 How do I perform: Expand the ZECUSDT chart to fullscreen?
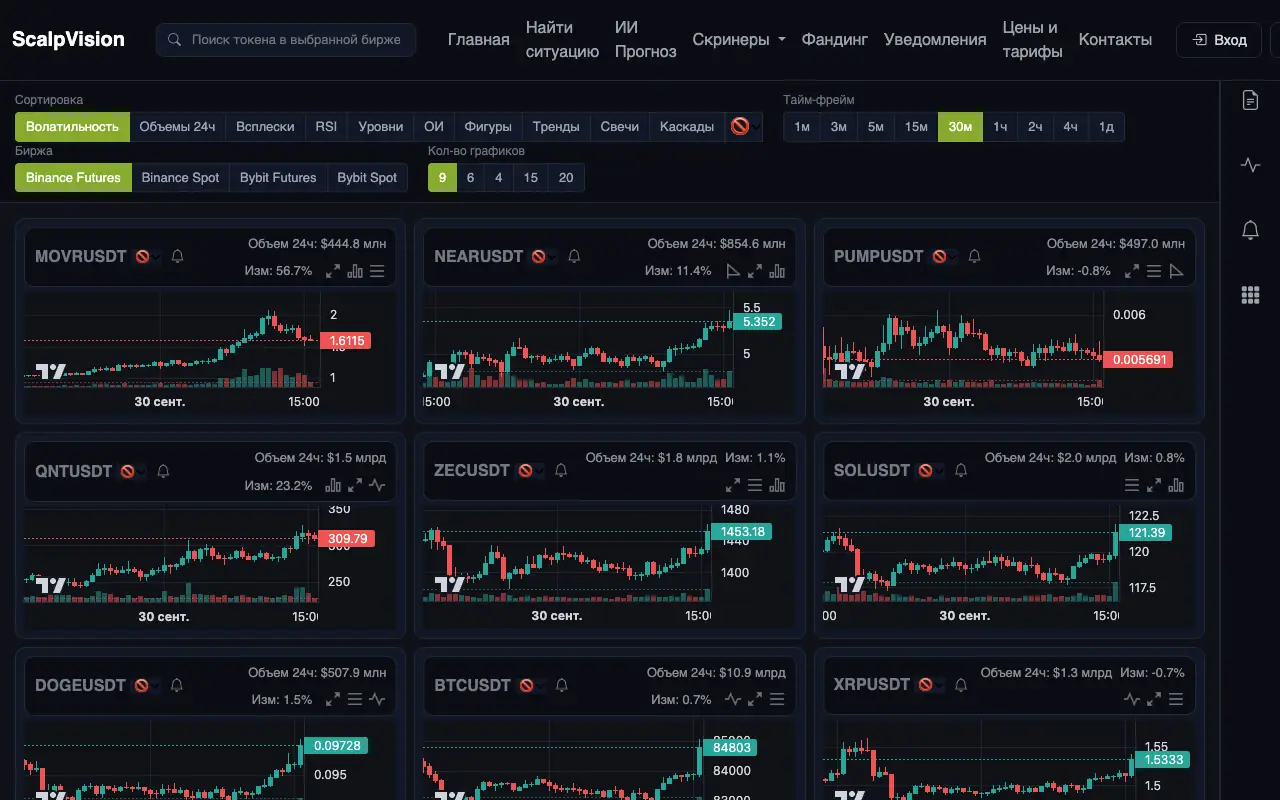(733, 485)
